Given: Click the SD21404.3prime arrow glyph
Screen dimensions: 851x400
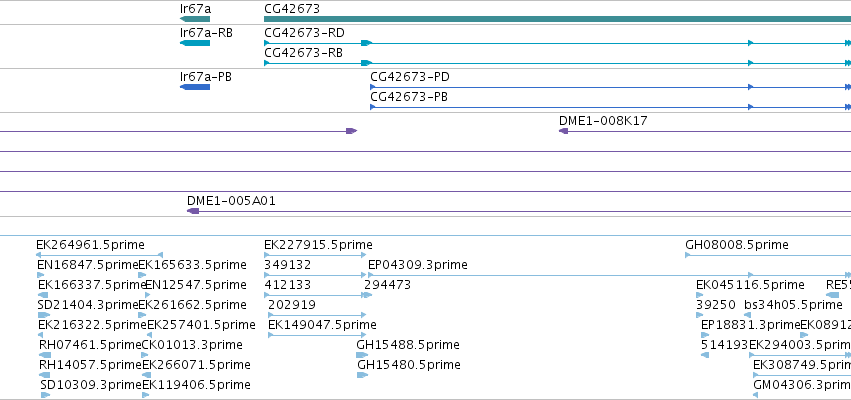Looking at the screenshot, I should [44, 315].
